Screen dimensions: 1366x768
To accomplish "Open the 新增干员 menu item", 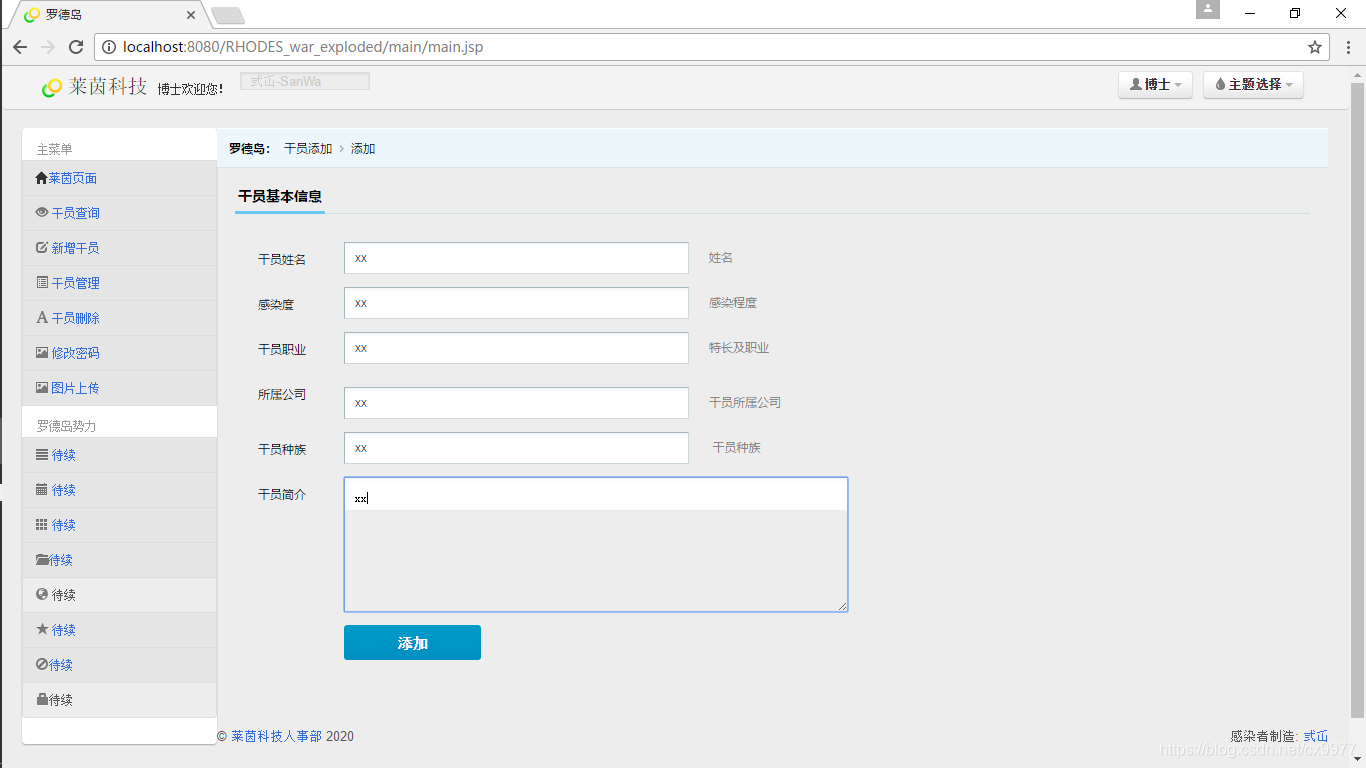I will coord(119,248).
